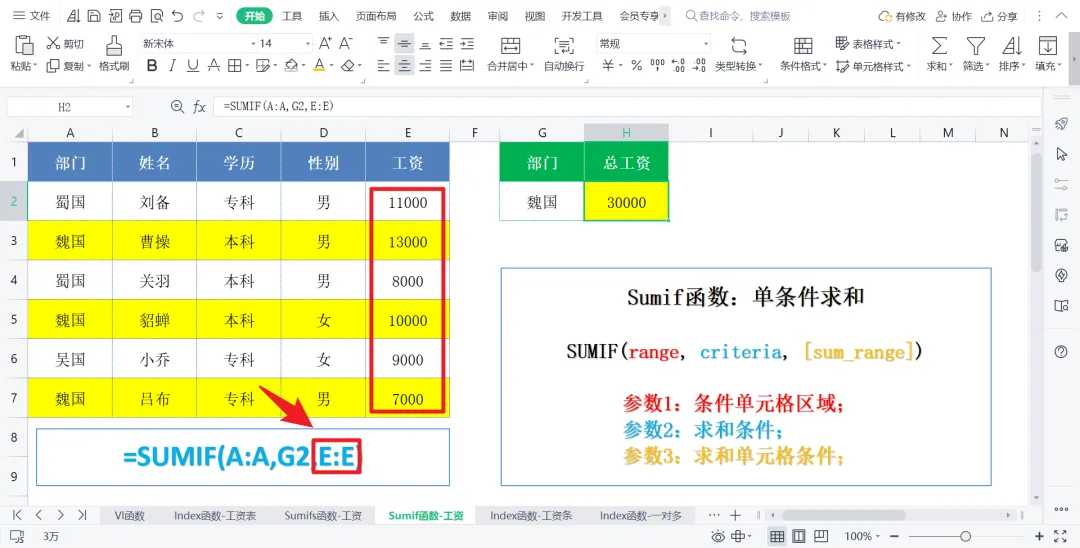
Task: Click the fx insert function icon
Action: pos(199,107)
